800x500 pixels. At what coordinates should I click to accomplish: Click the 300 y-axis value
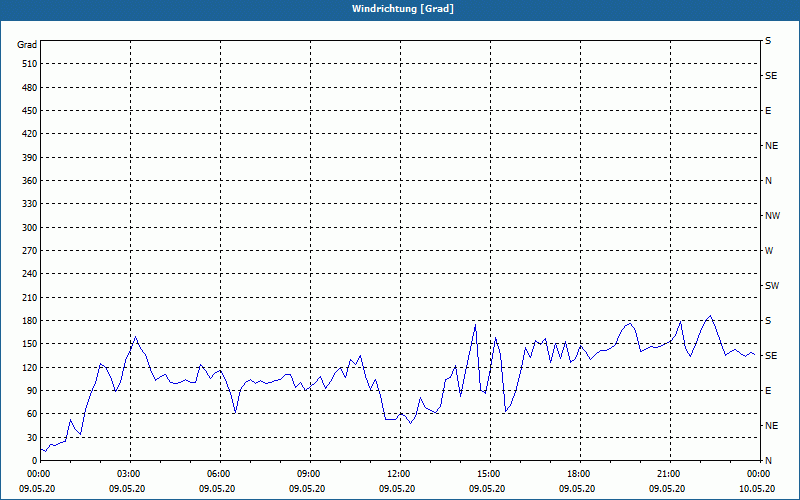30,228
